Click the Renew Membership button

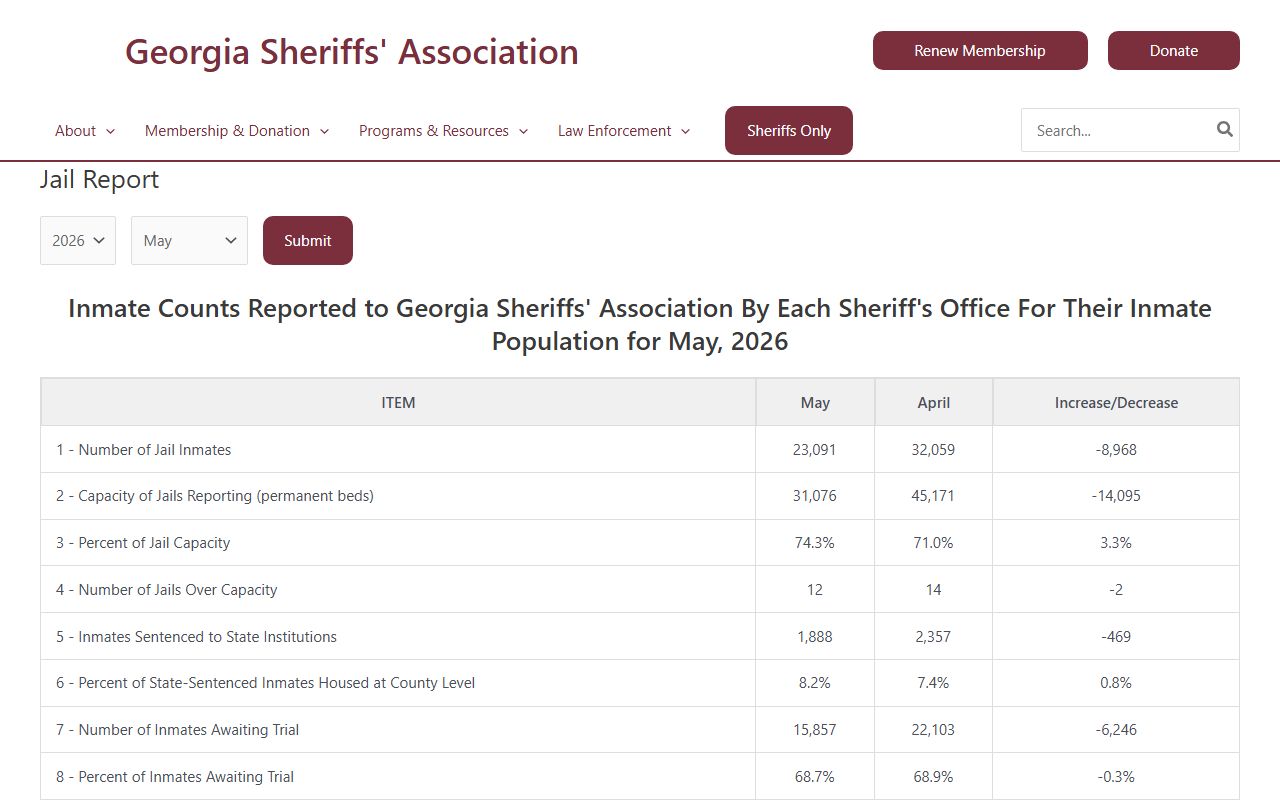coord(980,51)
